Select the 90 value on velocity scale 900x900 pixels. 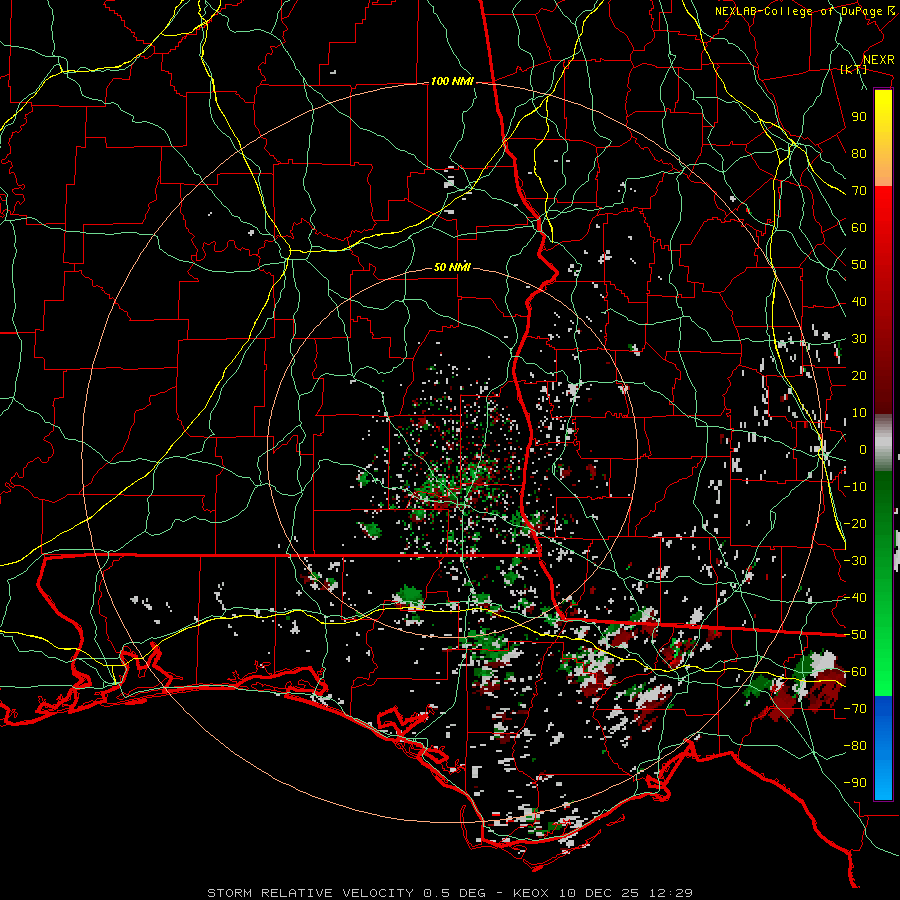(x=859, y=117)
